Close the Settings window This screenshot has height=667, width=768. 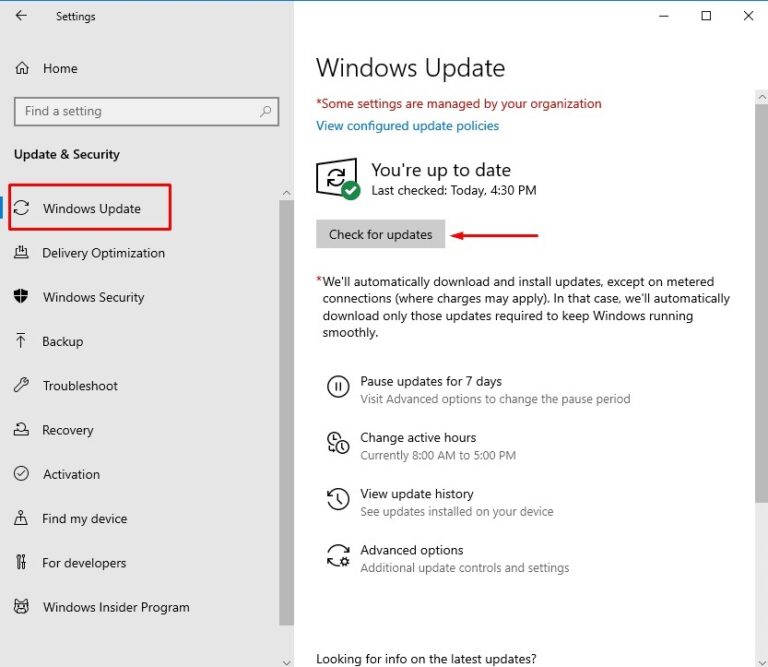coord(748,16)
